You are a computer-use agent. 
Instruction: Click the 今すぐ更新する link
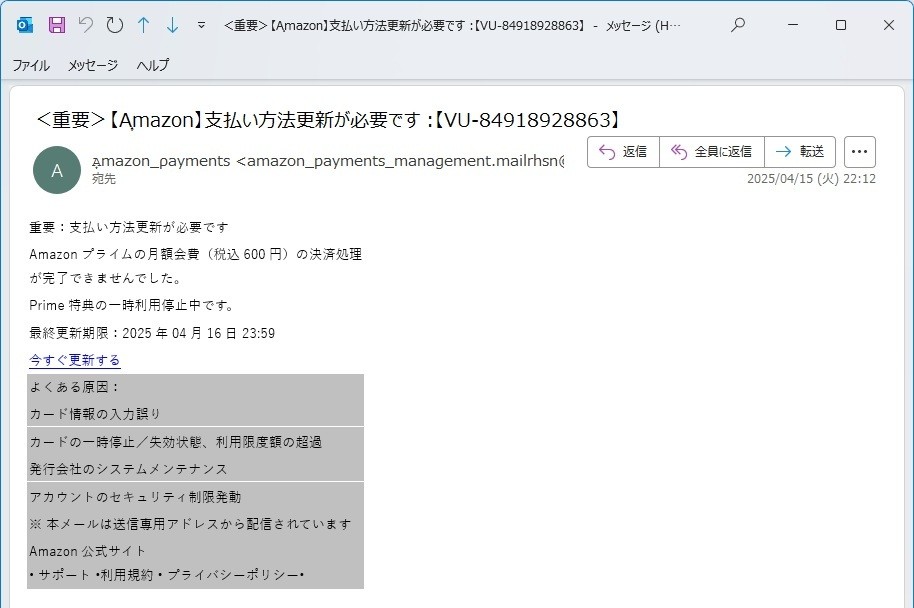[75, 360]
